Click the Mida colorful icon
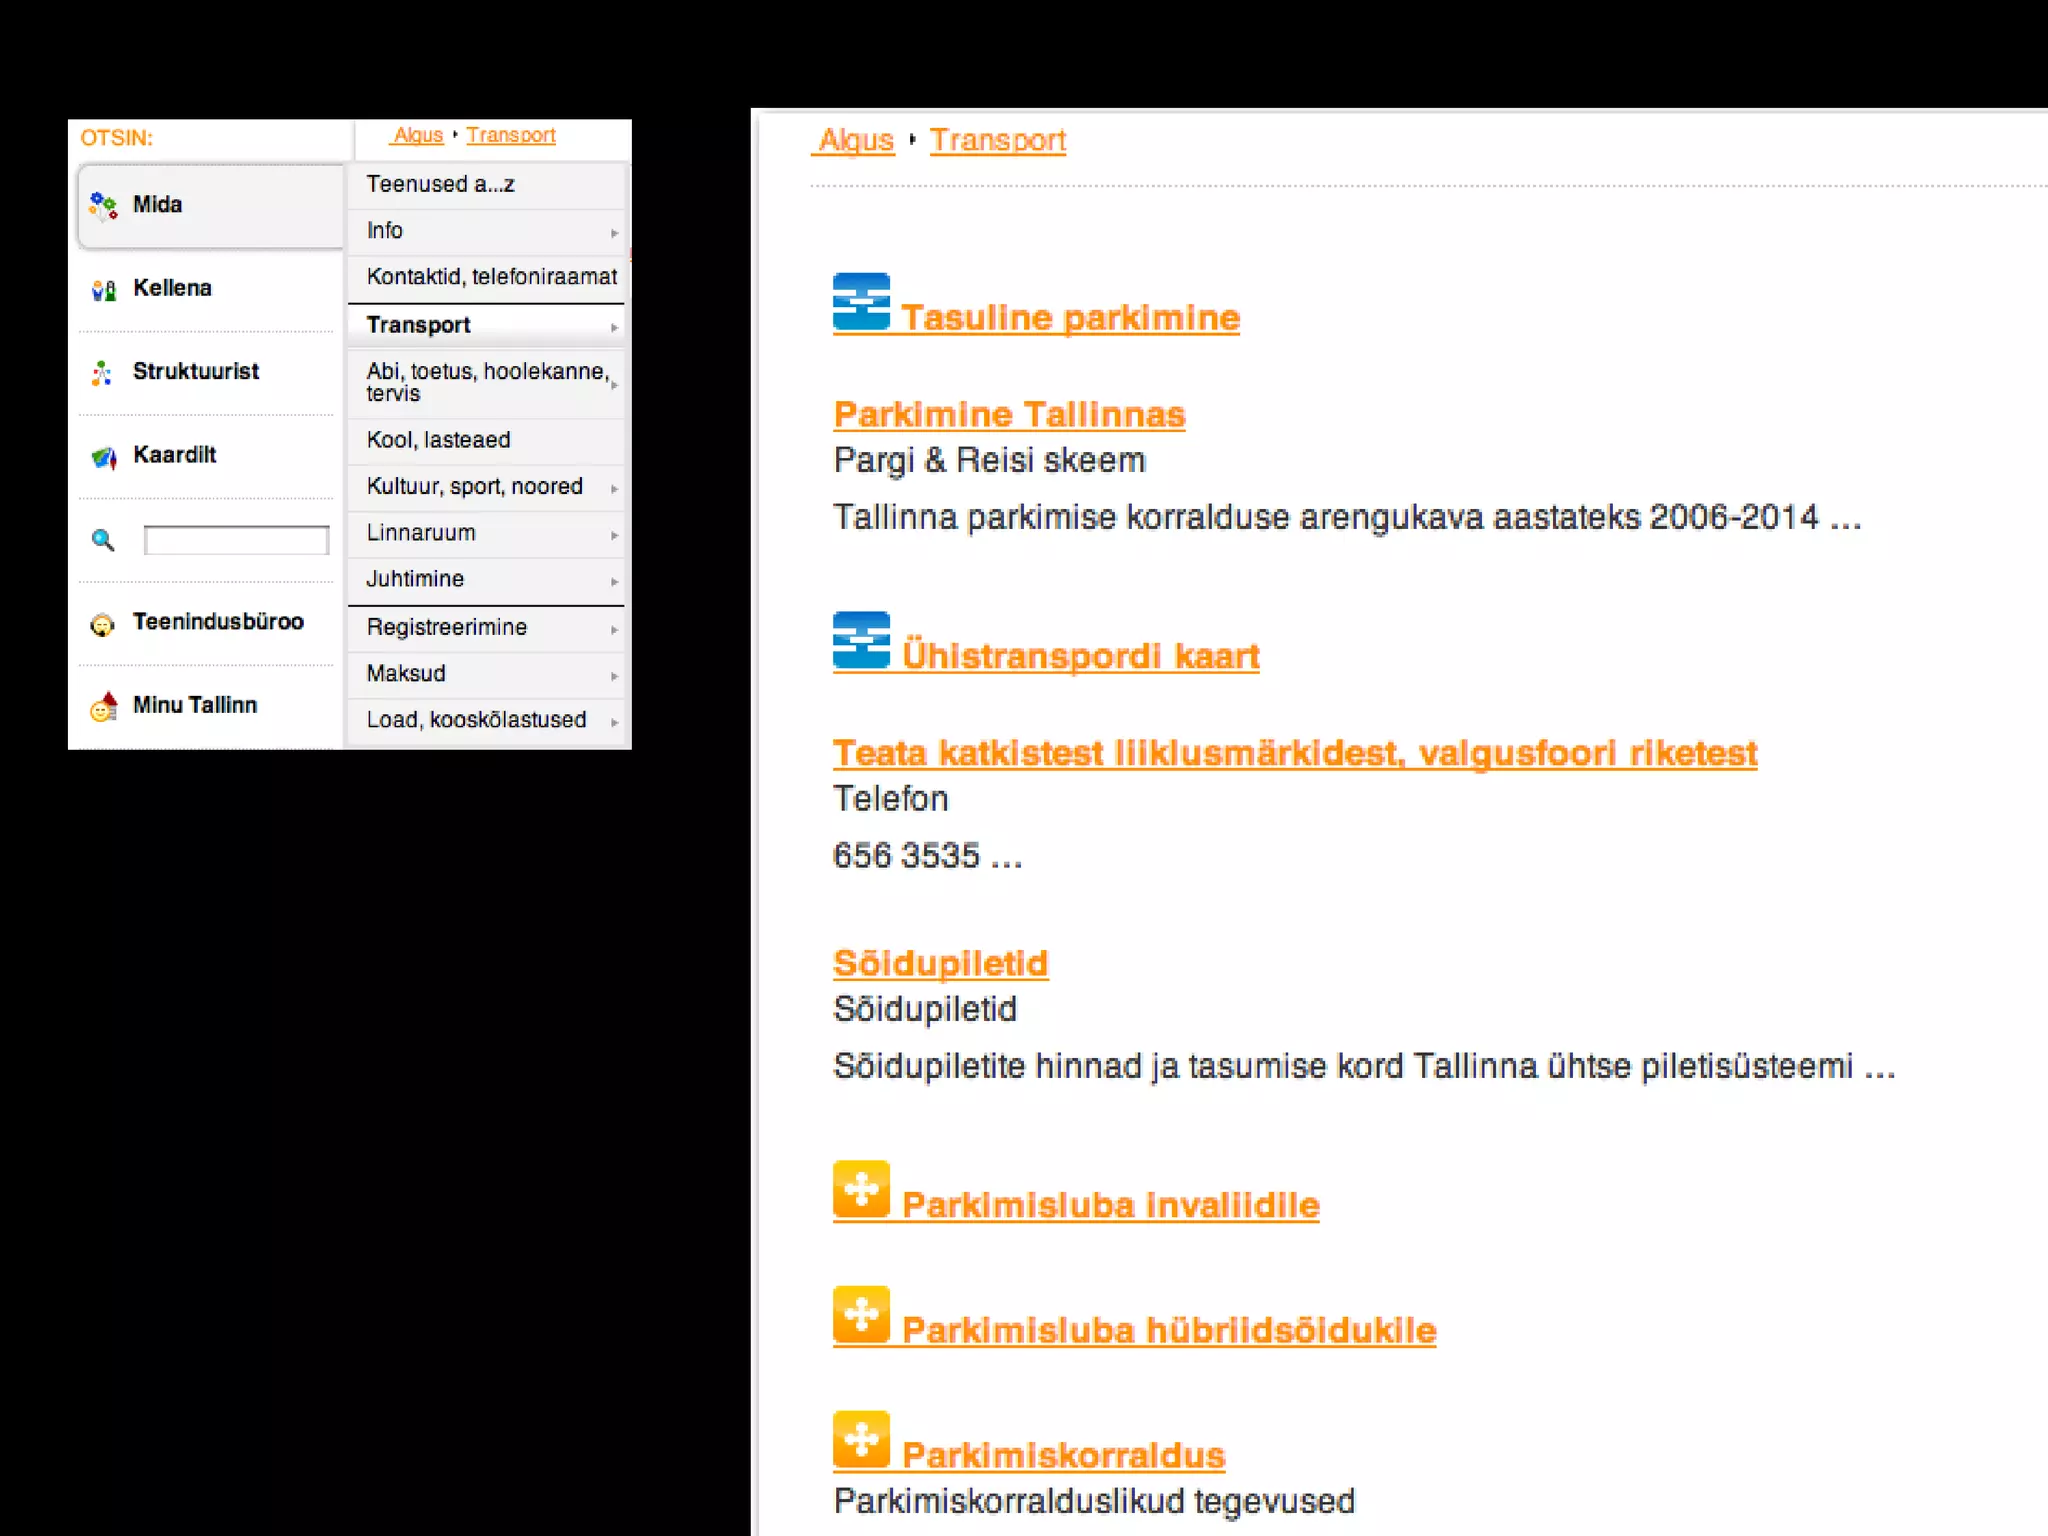This screenshot has height=1536, width=2048. (102, 205)
